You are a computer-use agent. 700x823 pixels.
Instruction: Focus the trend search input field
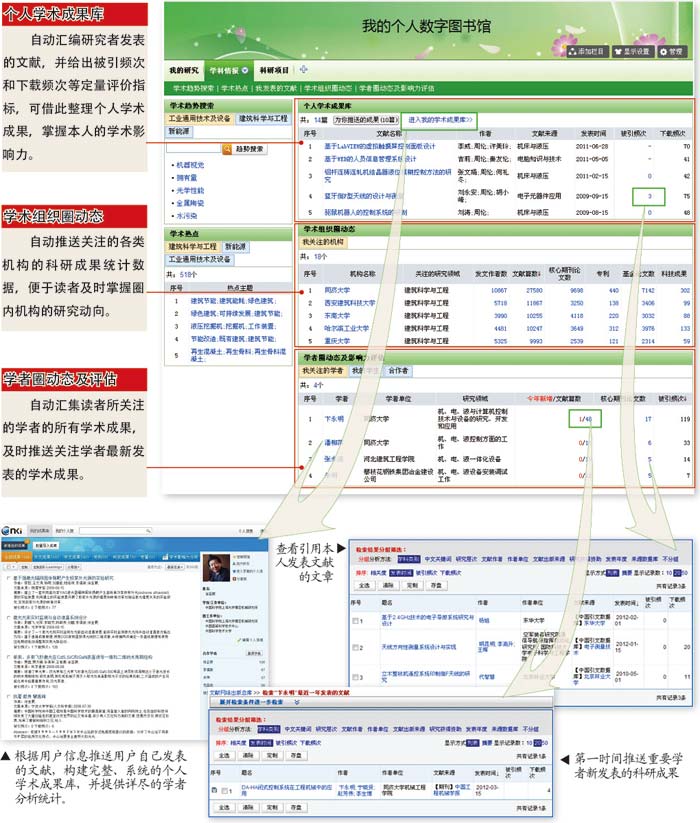(193, 149)
